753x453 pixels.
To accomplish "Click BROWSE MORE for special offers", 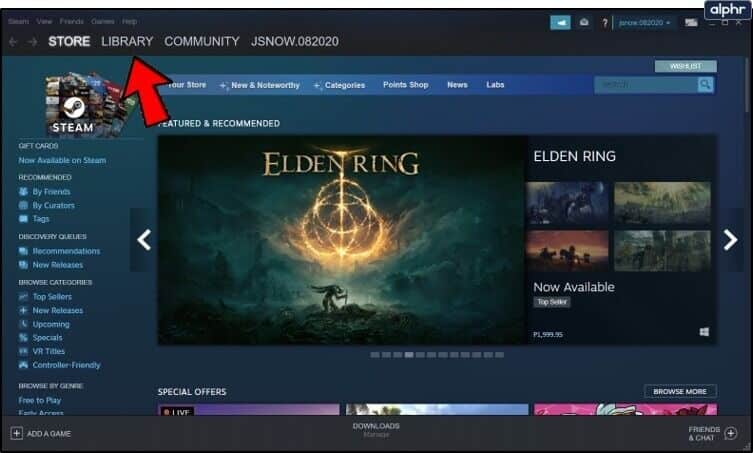I will click(x=680, y=392).
